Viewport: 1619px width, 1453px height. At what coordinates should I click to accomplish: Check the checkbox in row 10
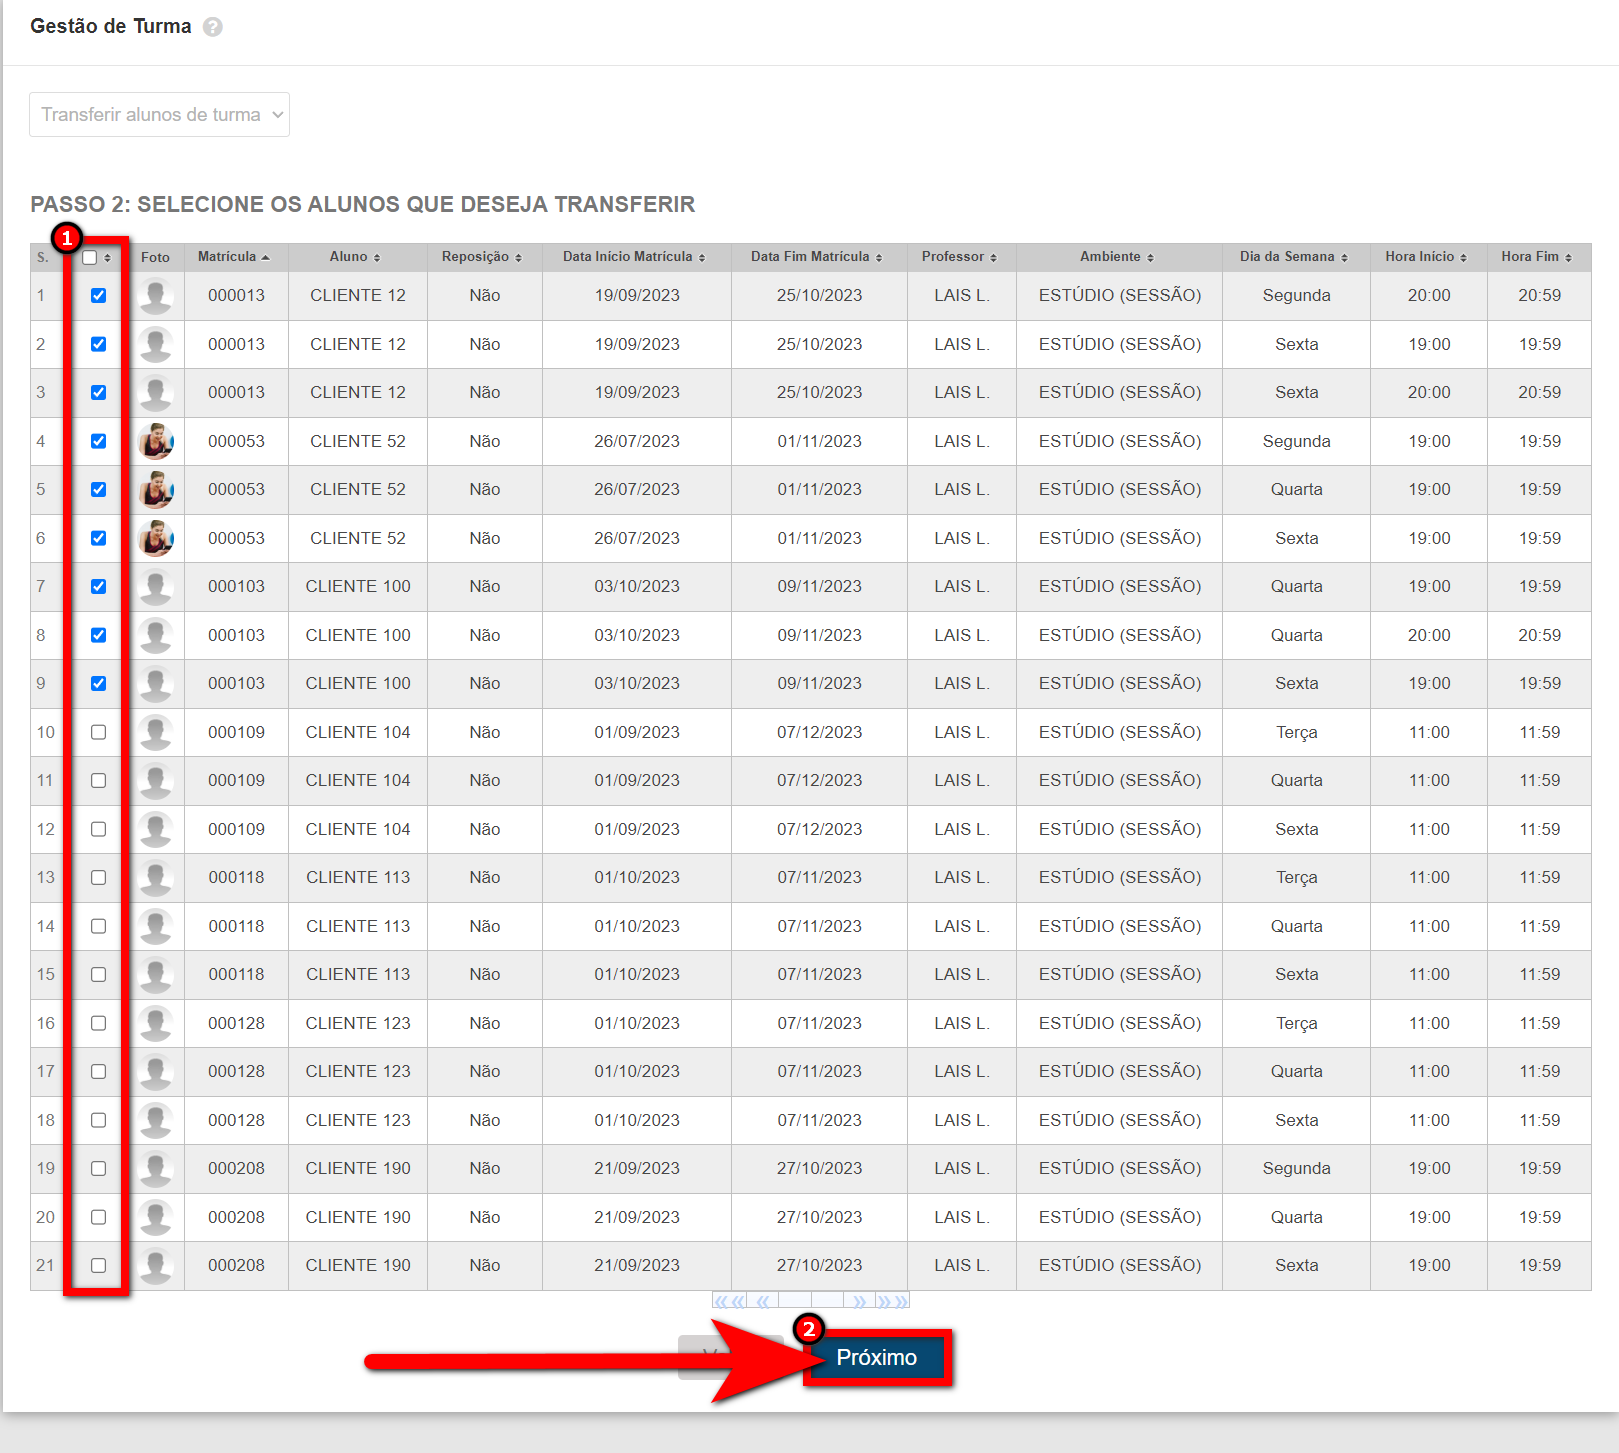pyautogui.click(x=98, y=733)
